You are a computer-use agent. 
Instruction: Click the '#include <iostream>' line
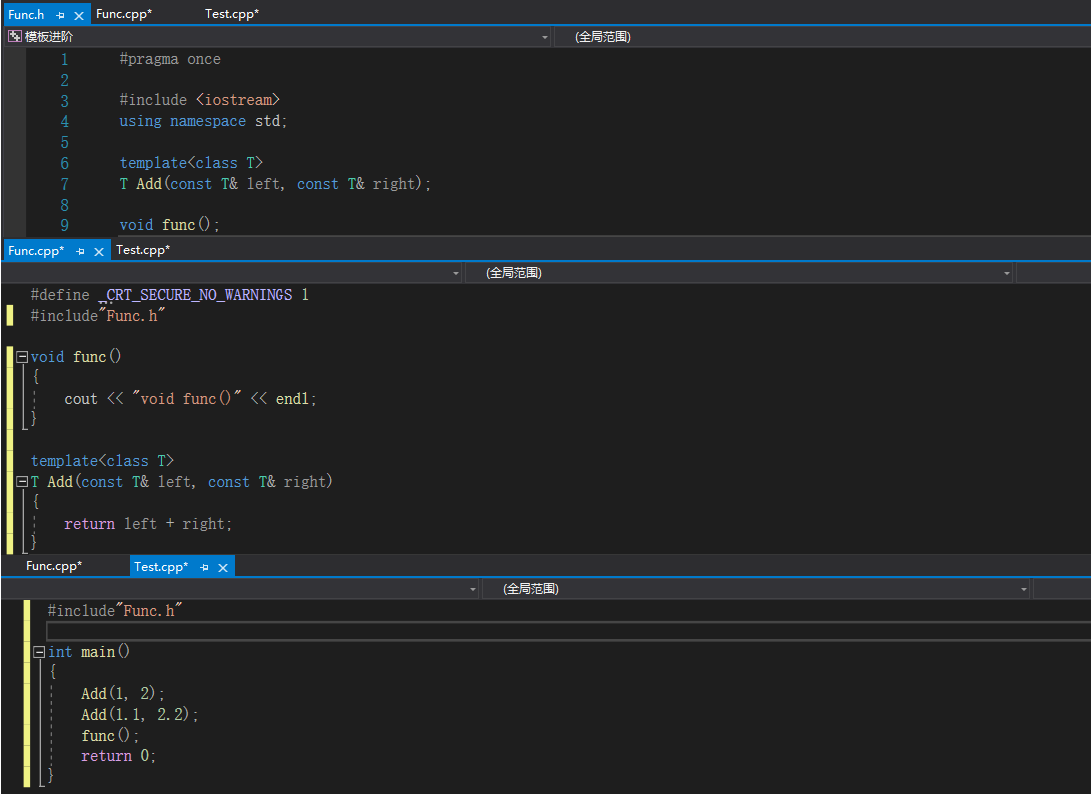(199, 100)
